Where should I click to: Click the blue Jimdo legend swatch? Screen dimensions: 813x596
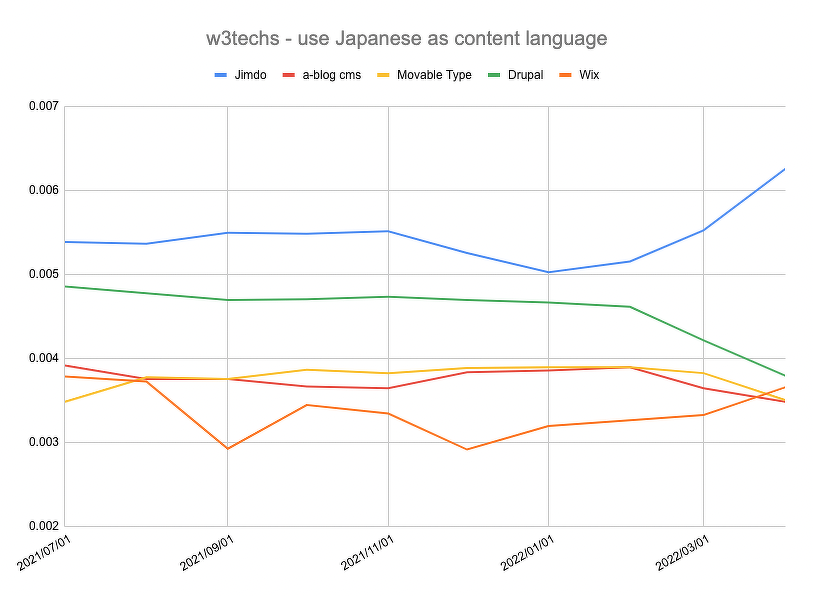(222, 75)
